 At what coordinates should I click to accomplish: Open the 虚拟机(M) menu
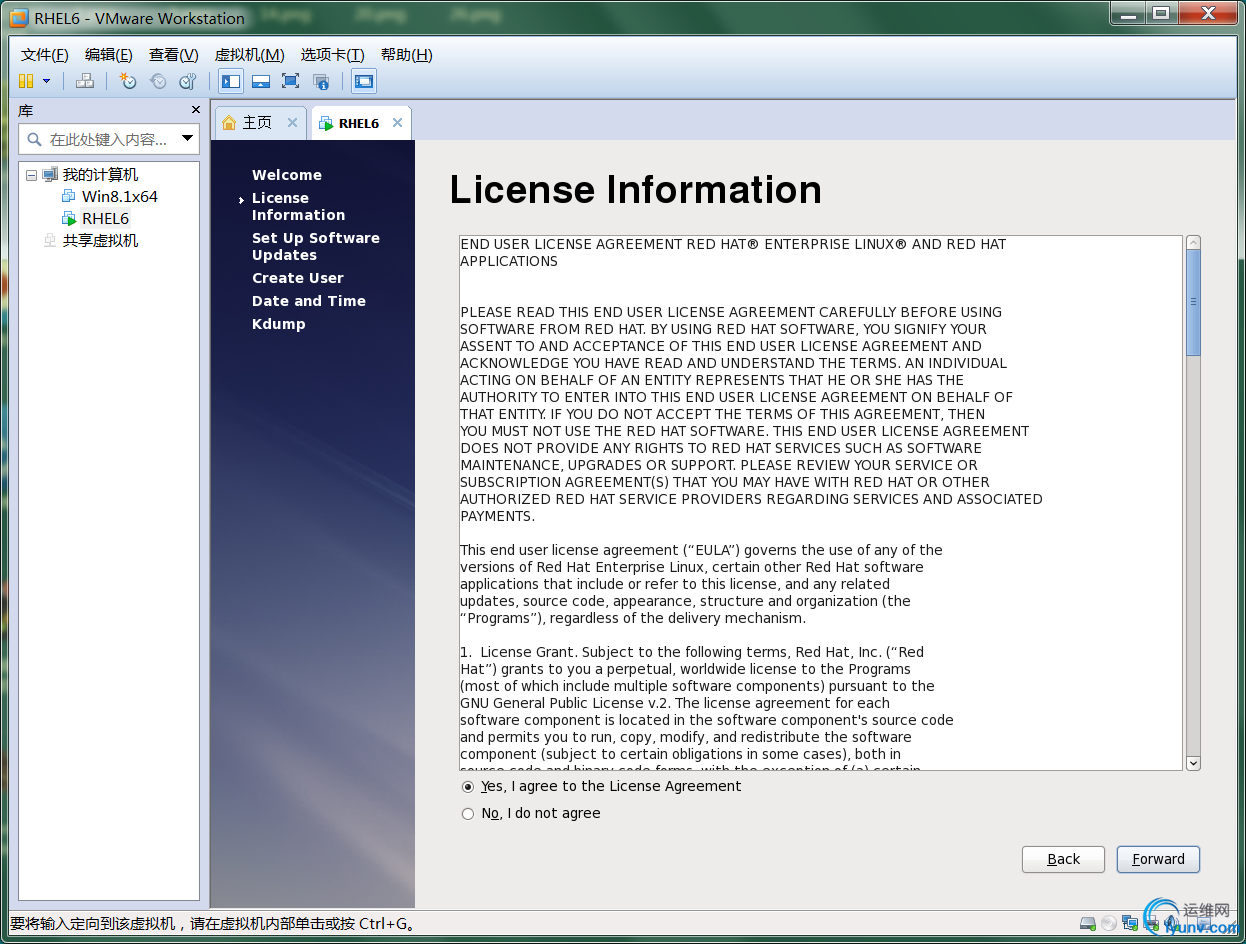(x=249, y=55)
